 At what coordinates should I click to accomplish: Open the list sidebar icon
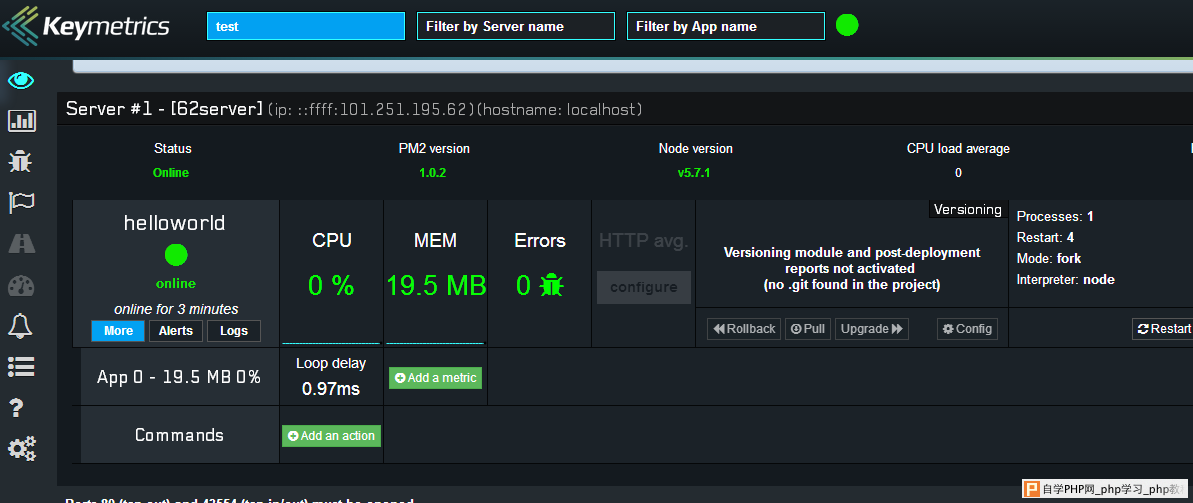click(x=21, y=367)
